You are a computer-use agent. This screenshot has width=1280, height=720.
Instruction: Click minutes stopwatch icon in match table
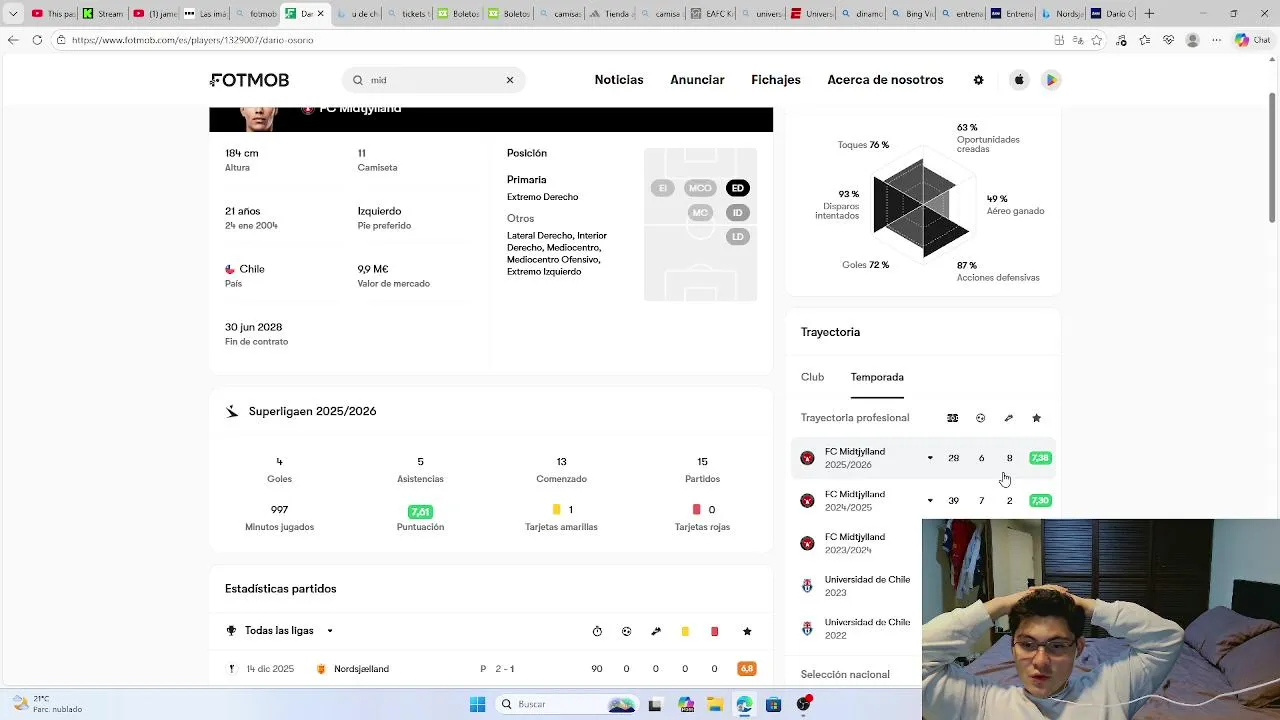click(x=597, y=631)
